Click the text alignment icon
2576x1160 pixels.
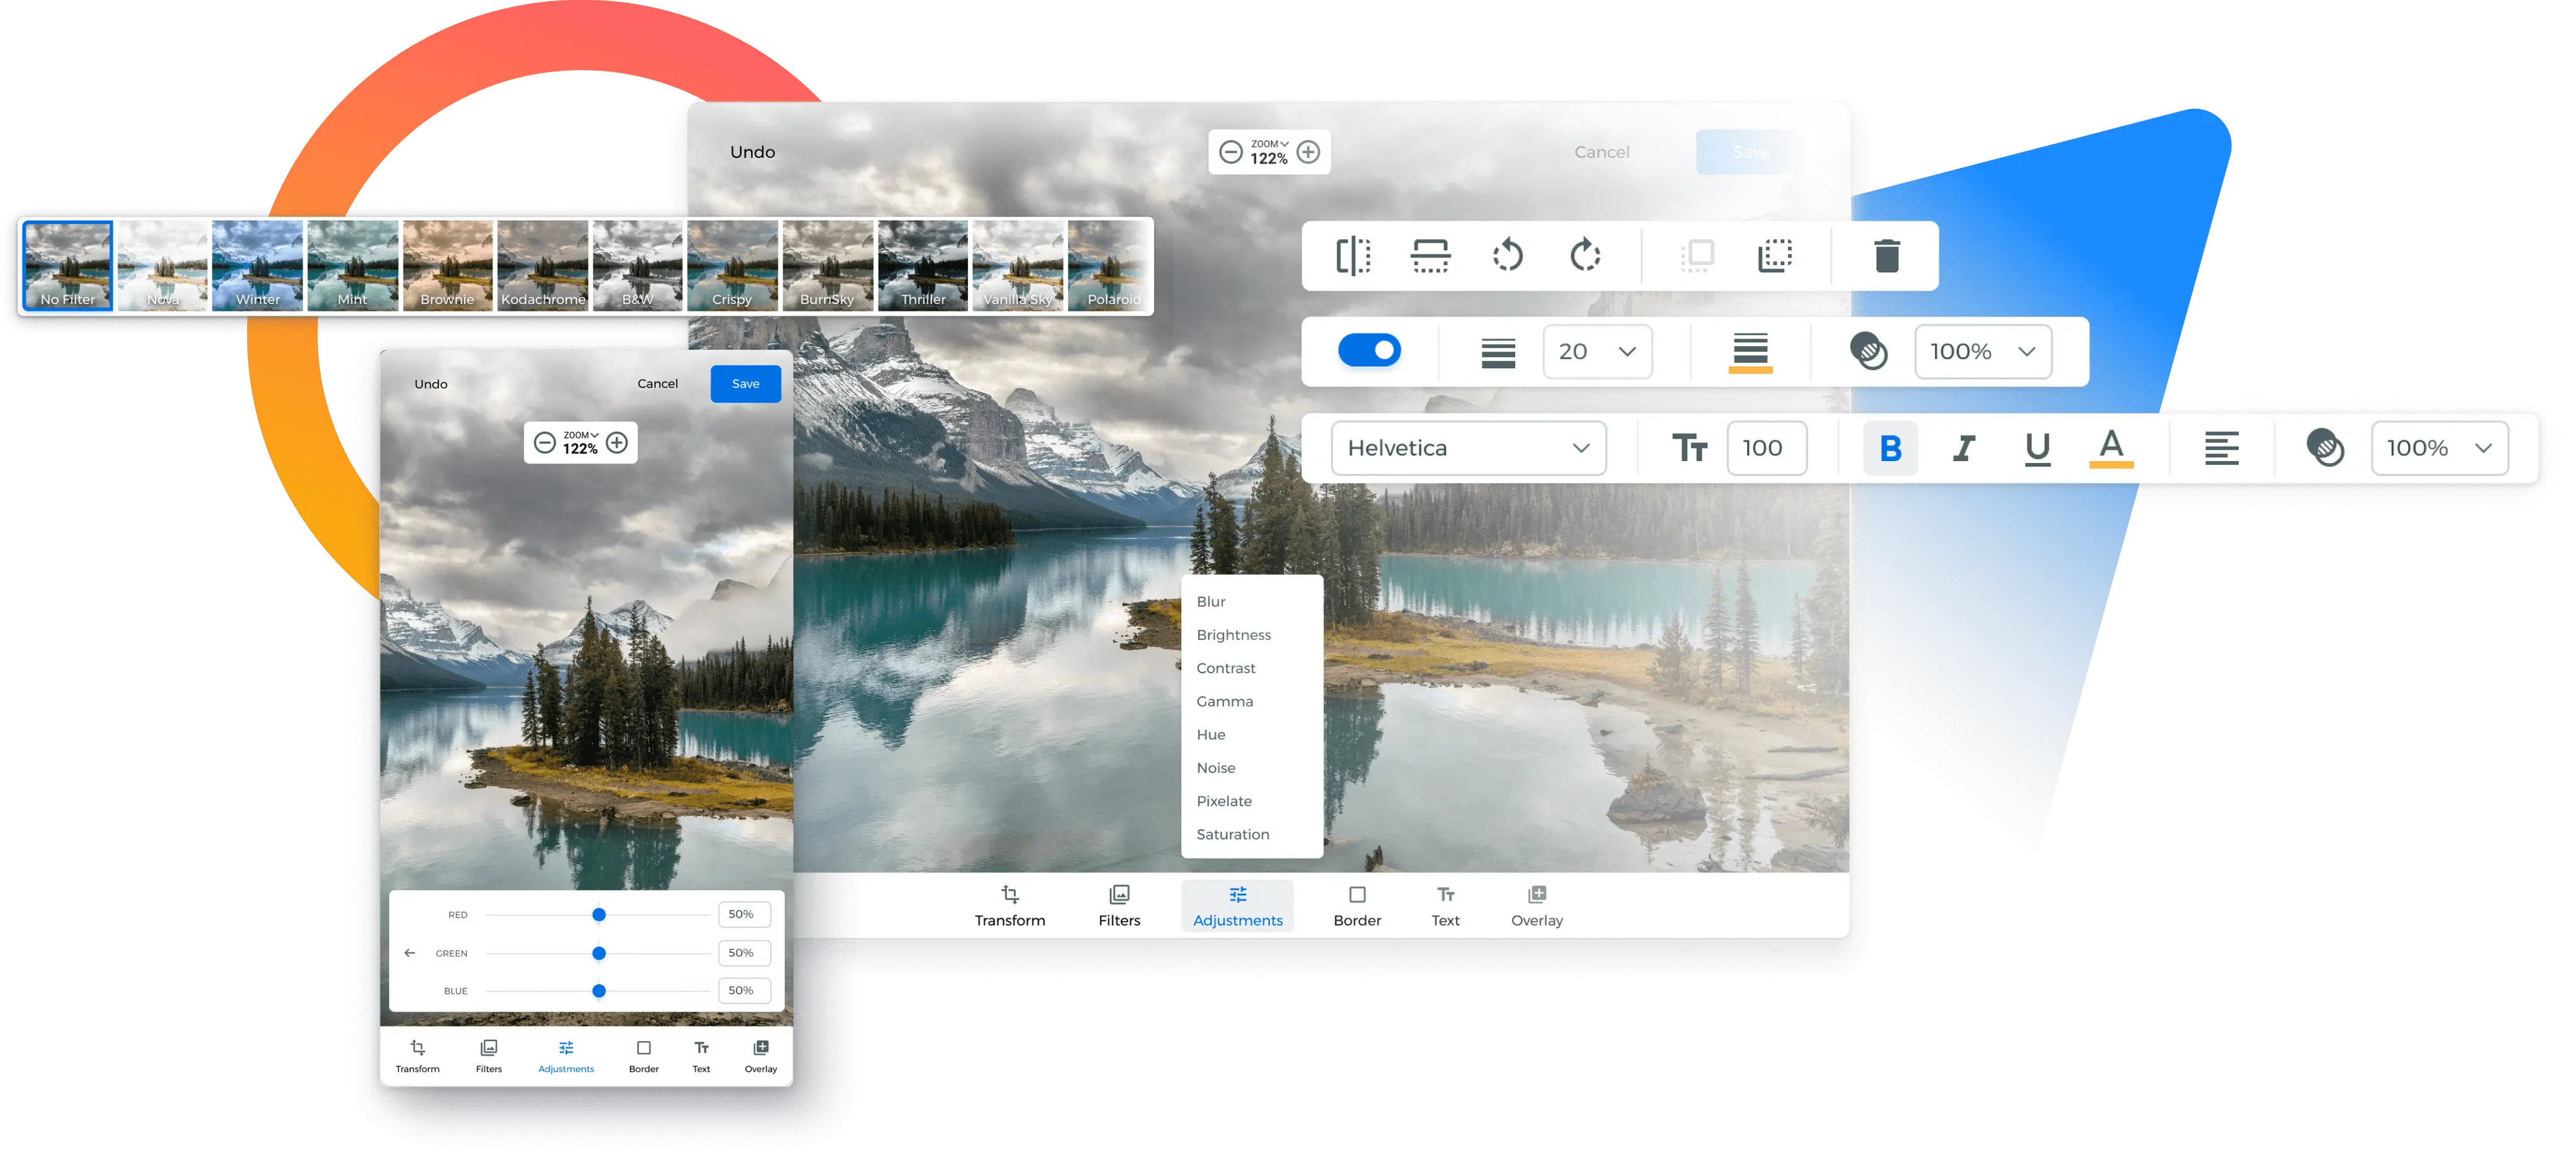tap(2221, 448)
